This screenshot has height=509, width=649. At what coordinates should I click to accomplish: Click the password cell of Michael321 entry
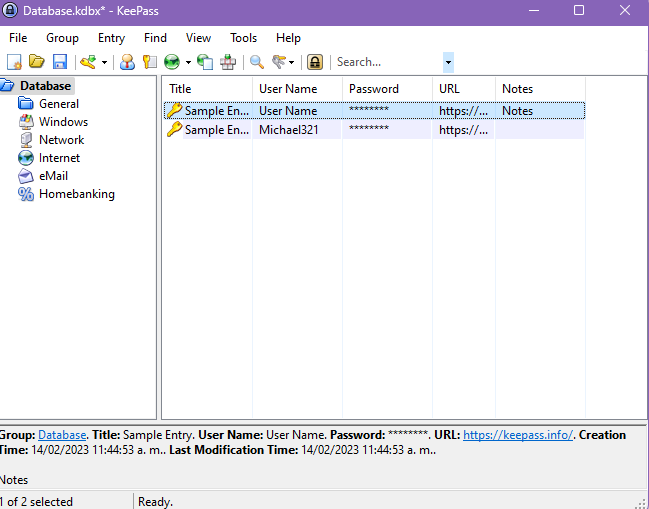pos(387,130)
